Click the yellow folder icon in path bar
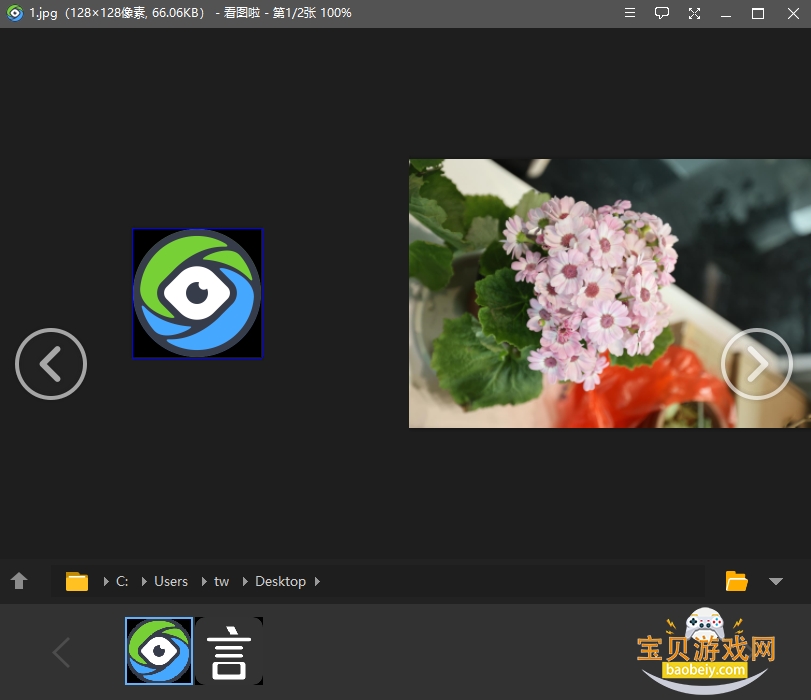Screen dimensions: 811x700 tap(77, 581)
